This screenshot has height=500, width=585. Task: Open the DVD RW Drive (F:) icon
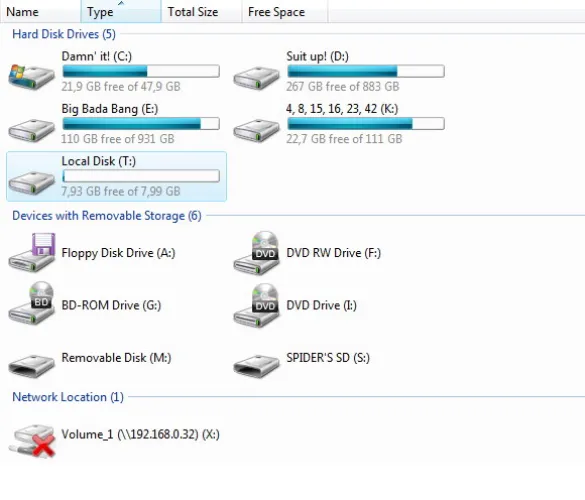tap(256, 253)
